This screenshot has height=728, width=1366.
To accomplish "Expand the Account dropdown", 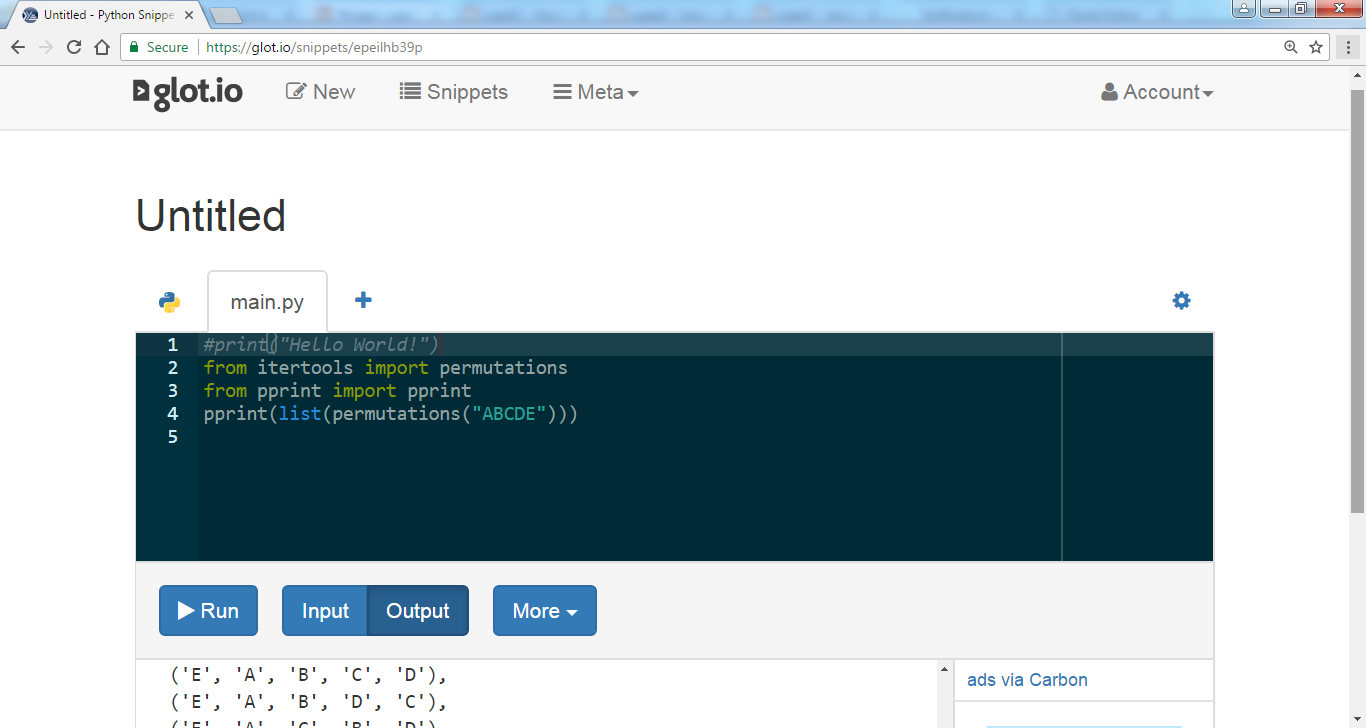I will [1157, 91].
